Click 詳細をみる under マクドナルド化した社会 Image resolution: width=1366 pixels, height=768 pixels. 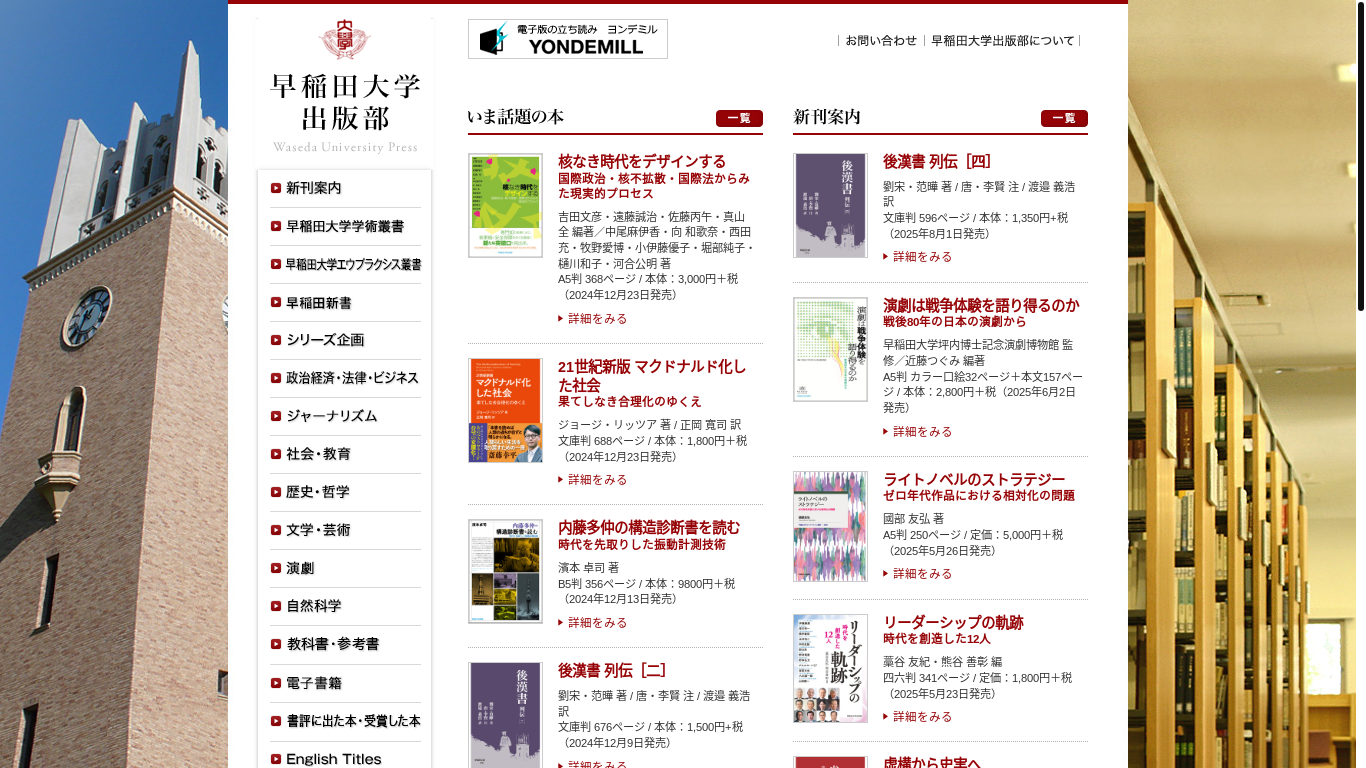593,480
